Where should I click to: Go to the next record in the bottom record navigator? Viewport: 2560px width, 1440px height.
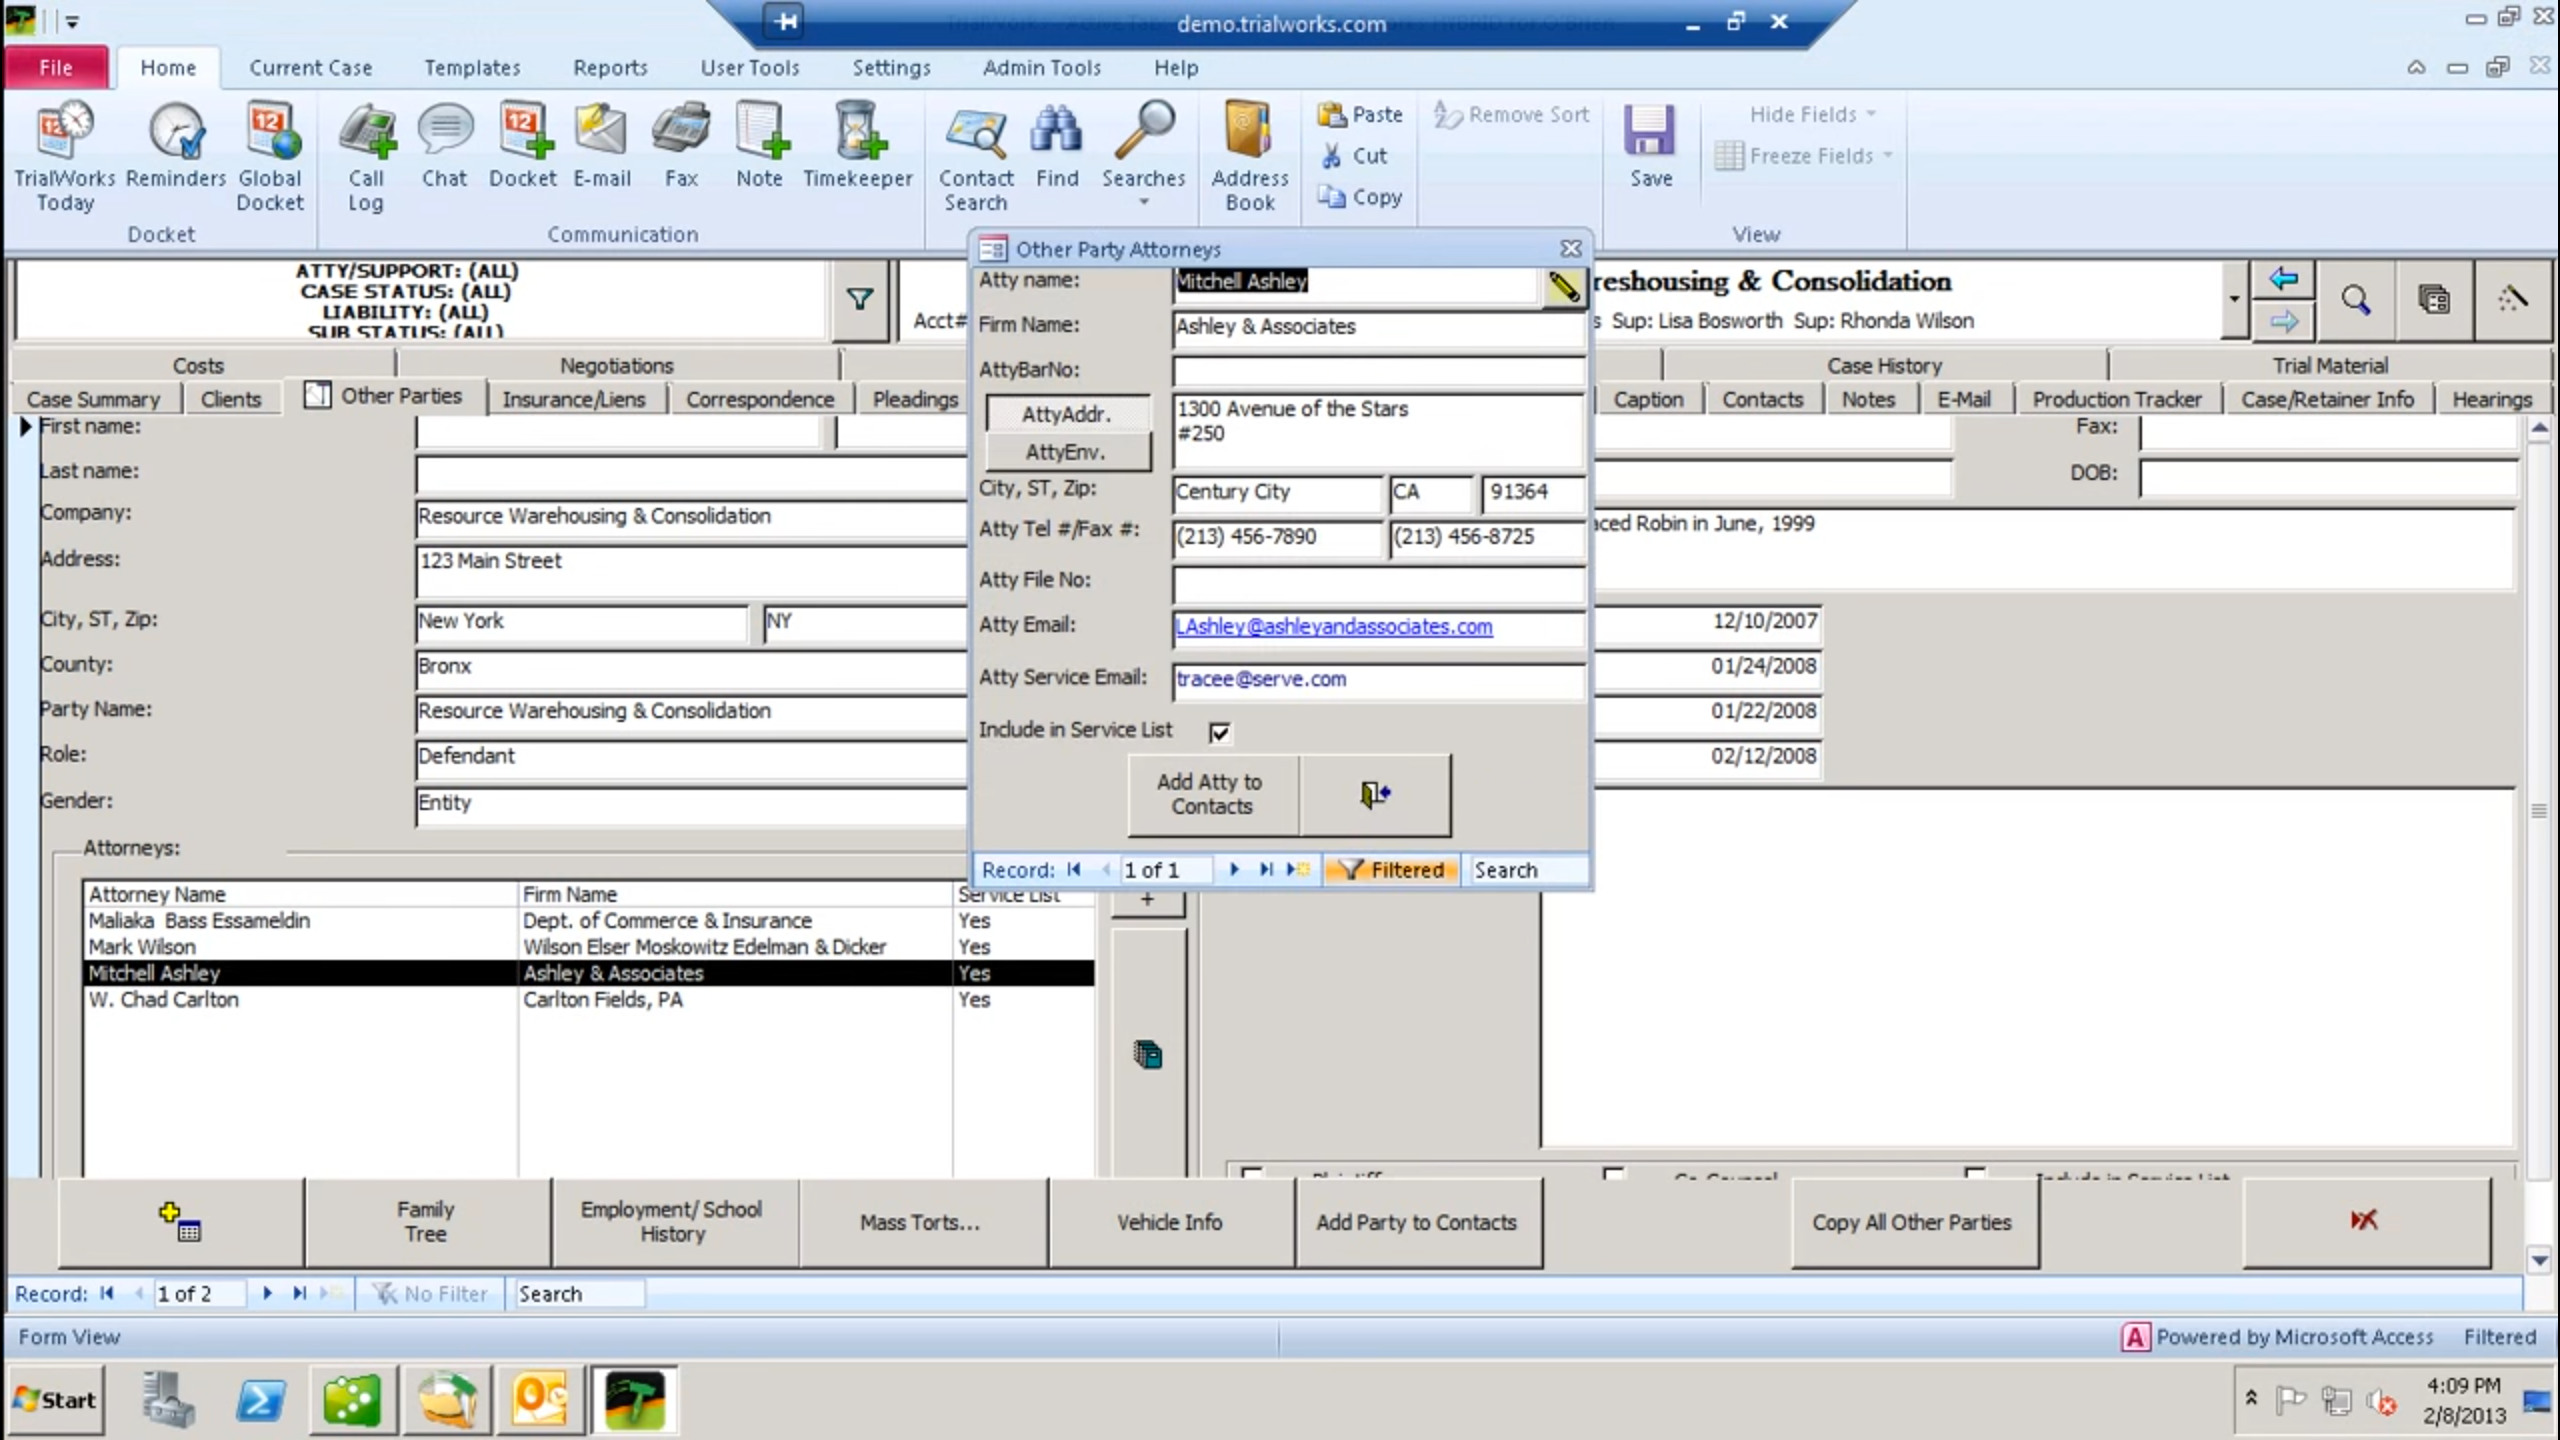[x=267, y=1293]
